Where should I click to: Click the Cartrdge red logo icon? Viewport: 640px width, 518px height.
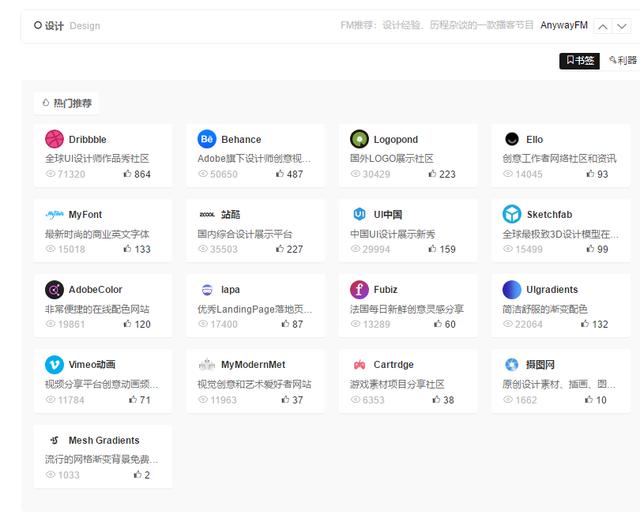click(359, 365)
